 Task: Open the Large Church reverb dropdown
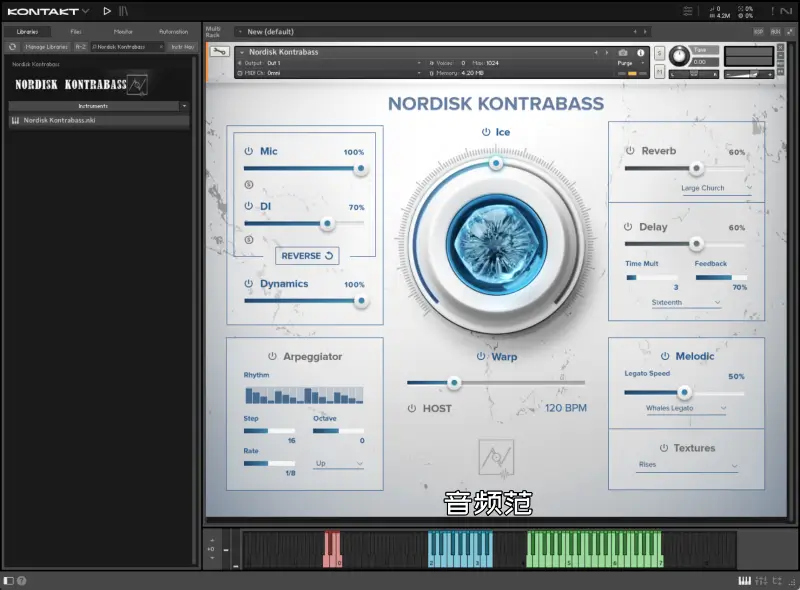click(716, 188)
